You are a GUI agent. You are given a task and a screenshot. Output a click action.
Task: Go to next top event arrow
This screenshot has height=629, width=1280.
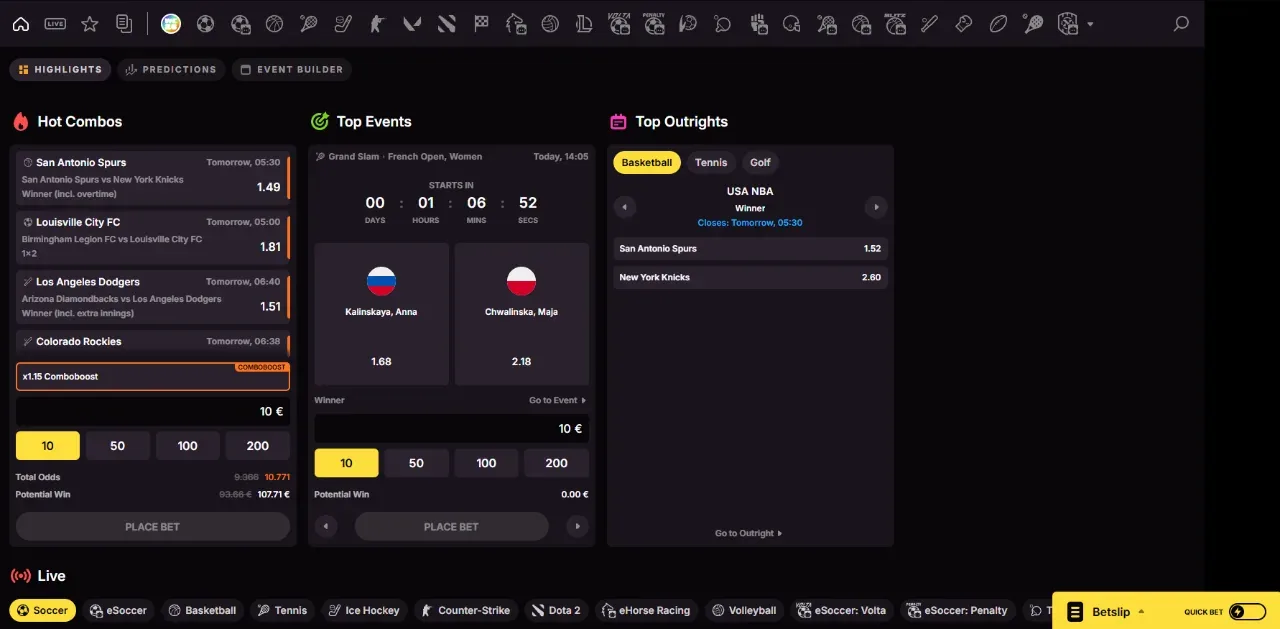[577, 526]
